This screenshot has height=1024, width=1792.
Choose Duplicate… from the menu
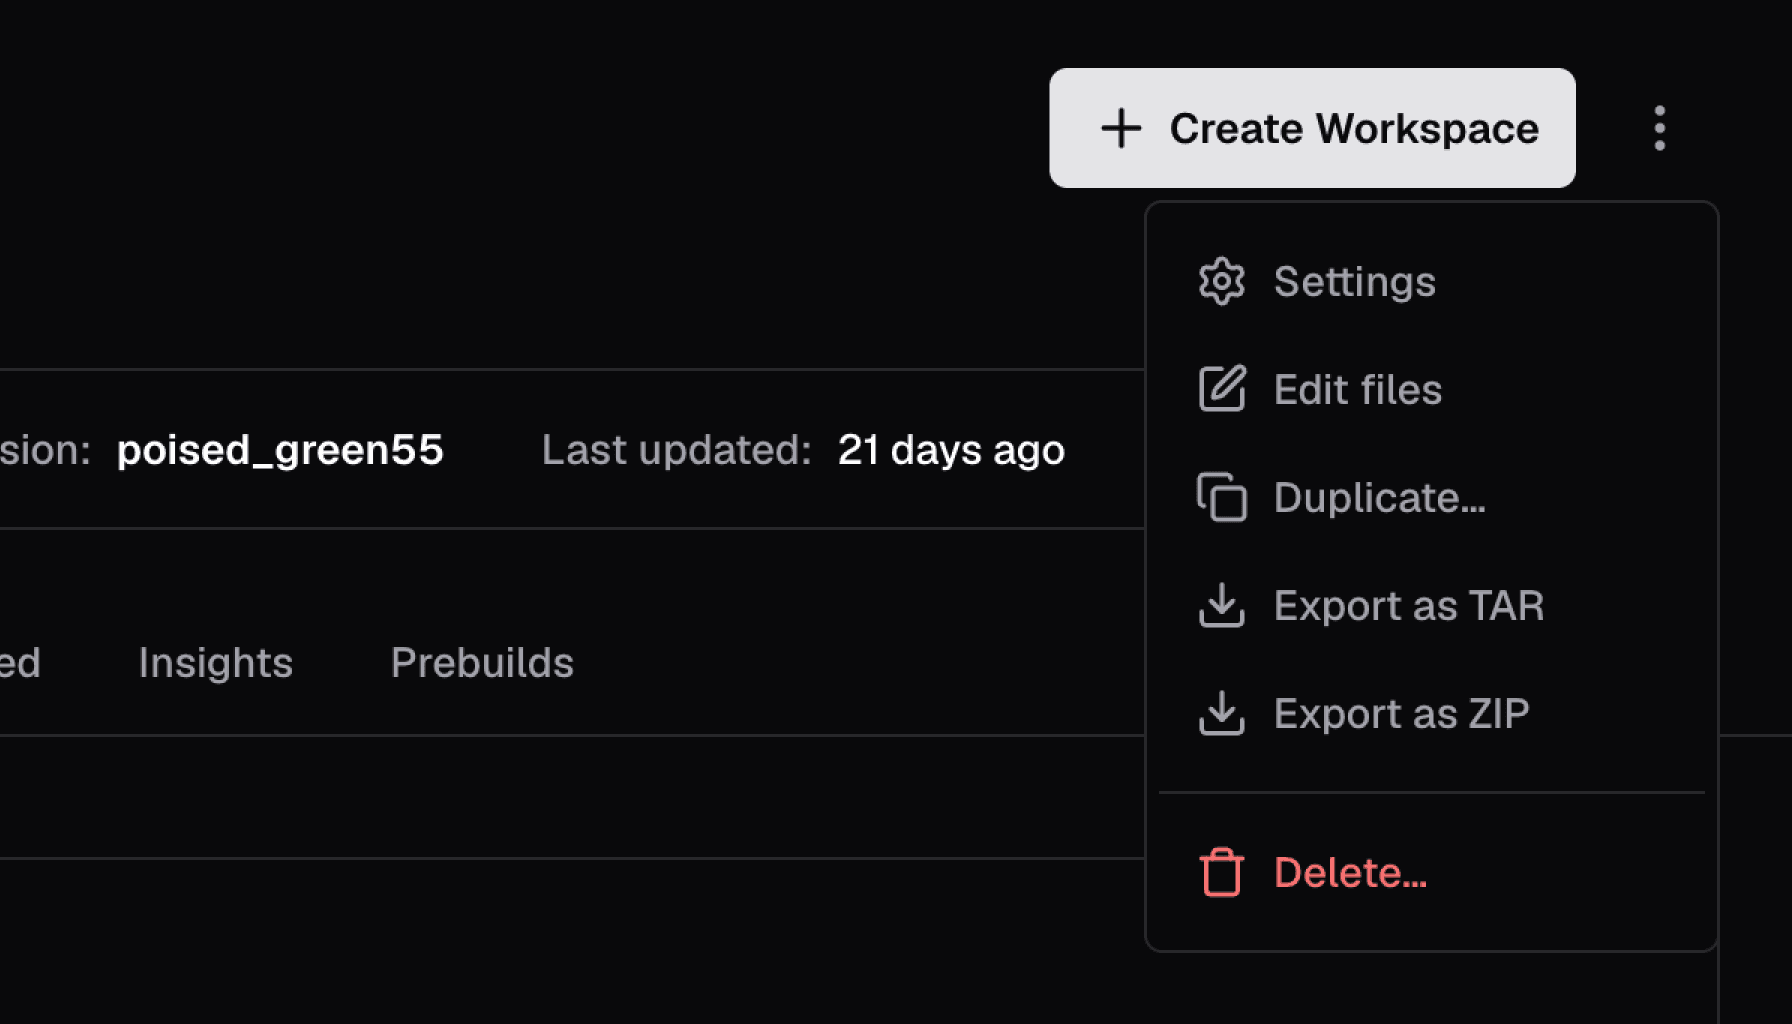[x=1431, y=497]
